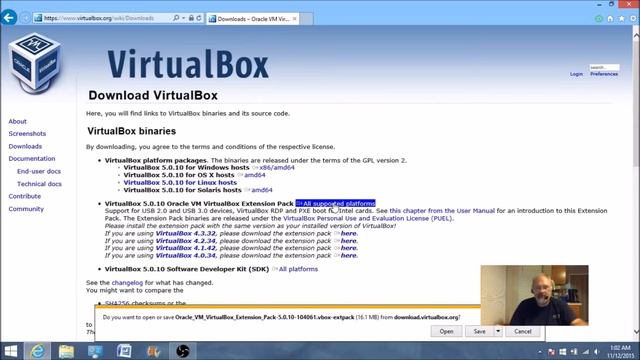Click Internet Explorer taskbar icon

point(38,351)
